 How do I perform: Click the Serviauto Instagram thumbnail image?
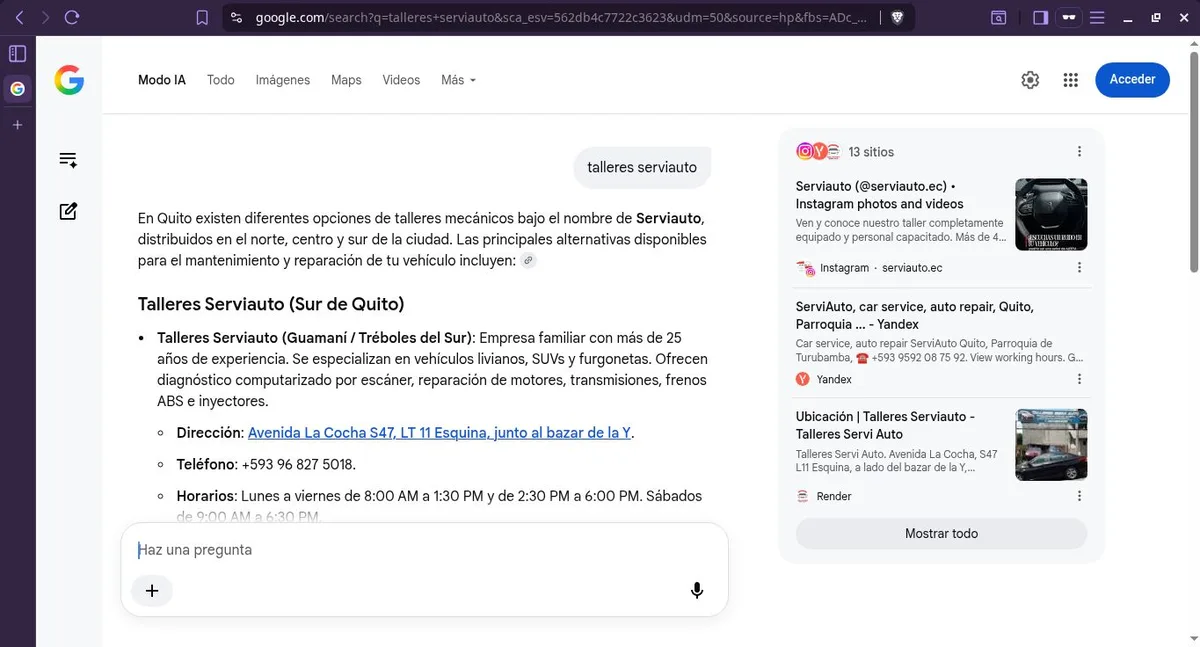click(x=1051, y=214)
